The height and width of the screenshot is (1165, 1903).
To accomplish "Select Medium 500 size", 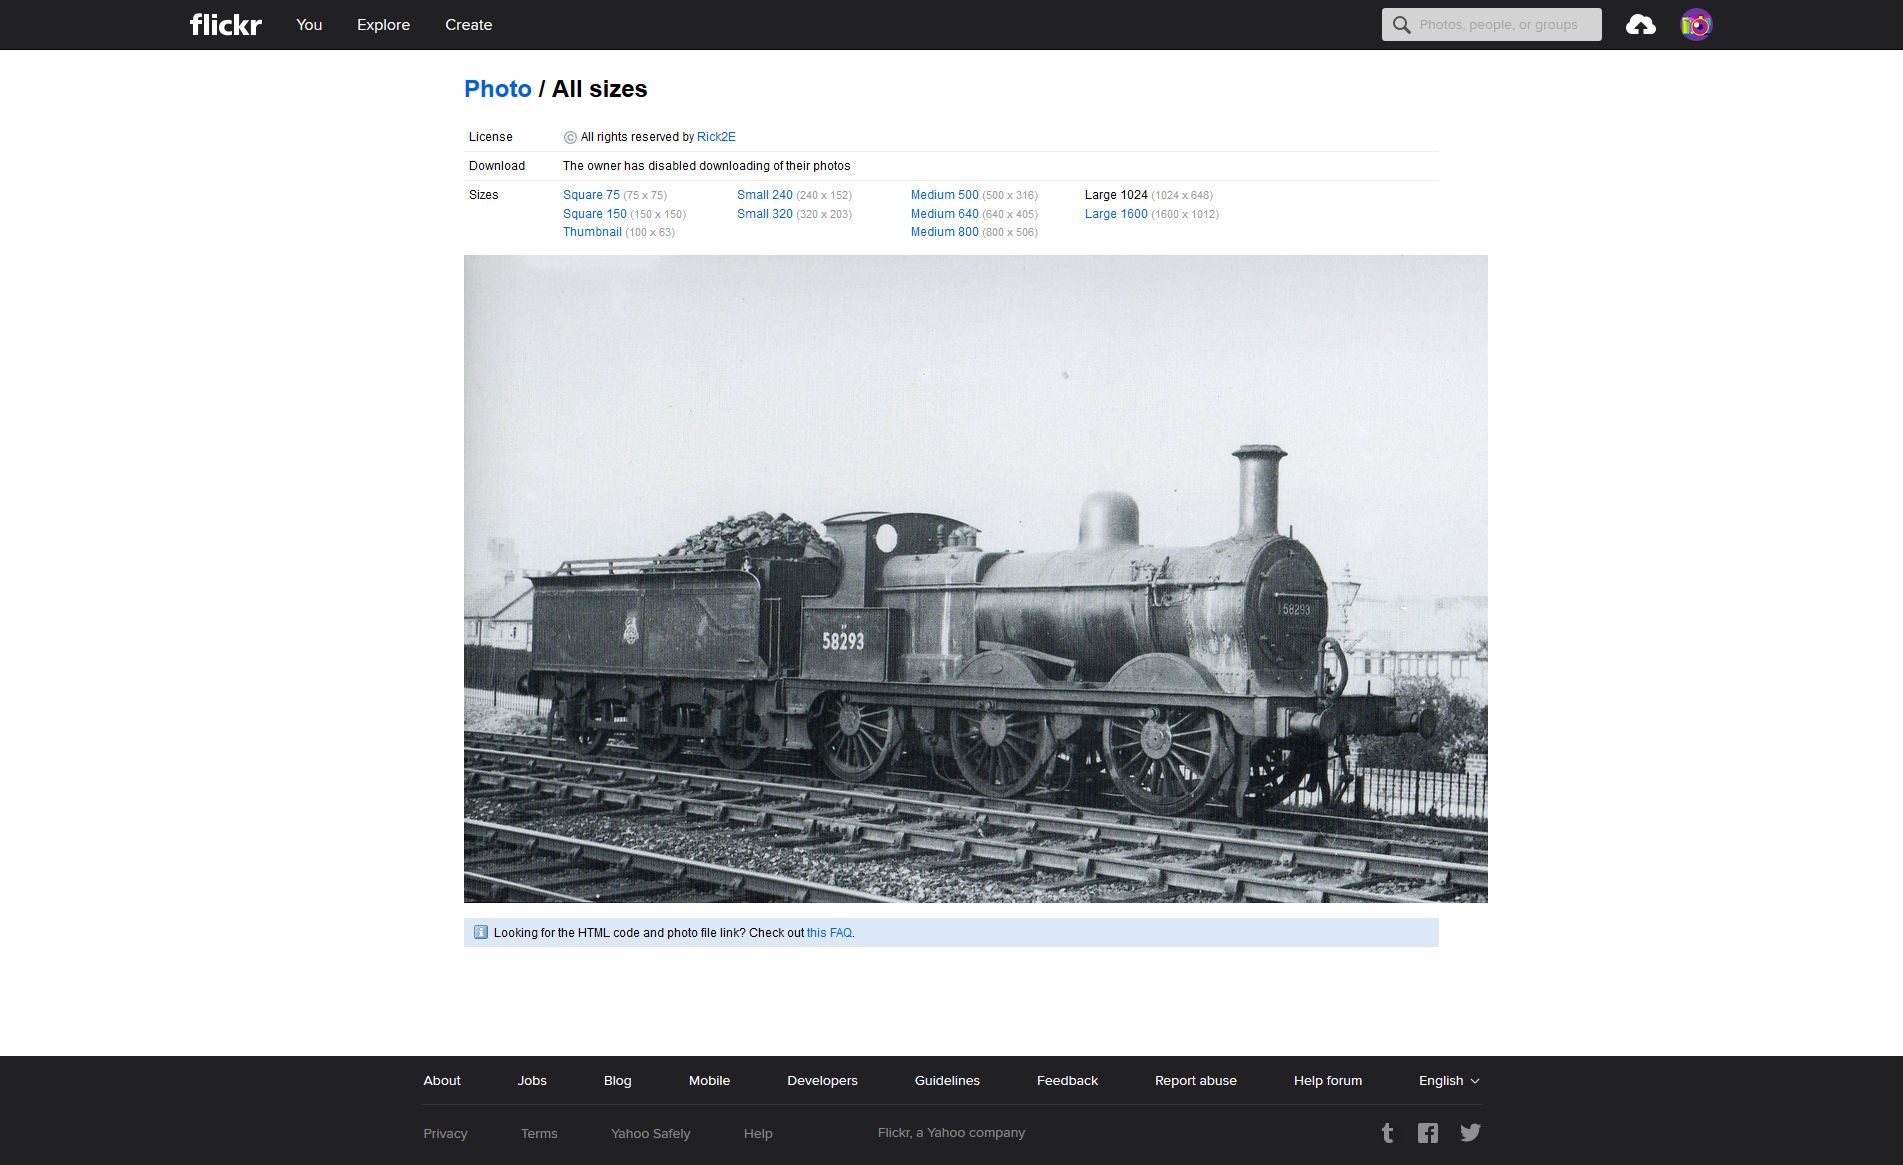I will tap(944, 195).
